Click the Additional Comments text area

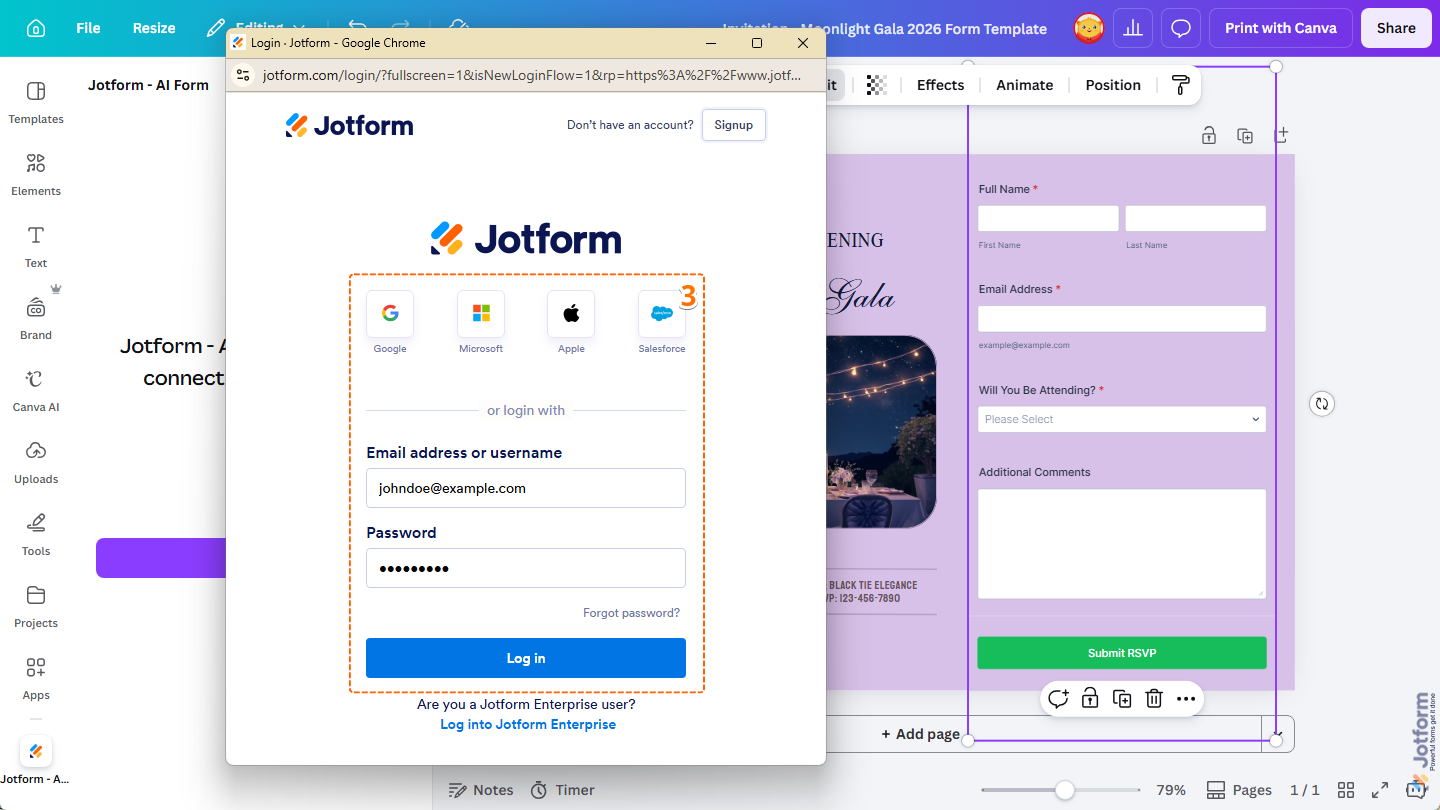(1122, 543)
